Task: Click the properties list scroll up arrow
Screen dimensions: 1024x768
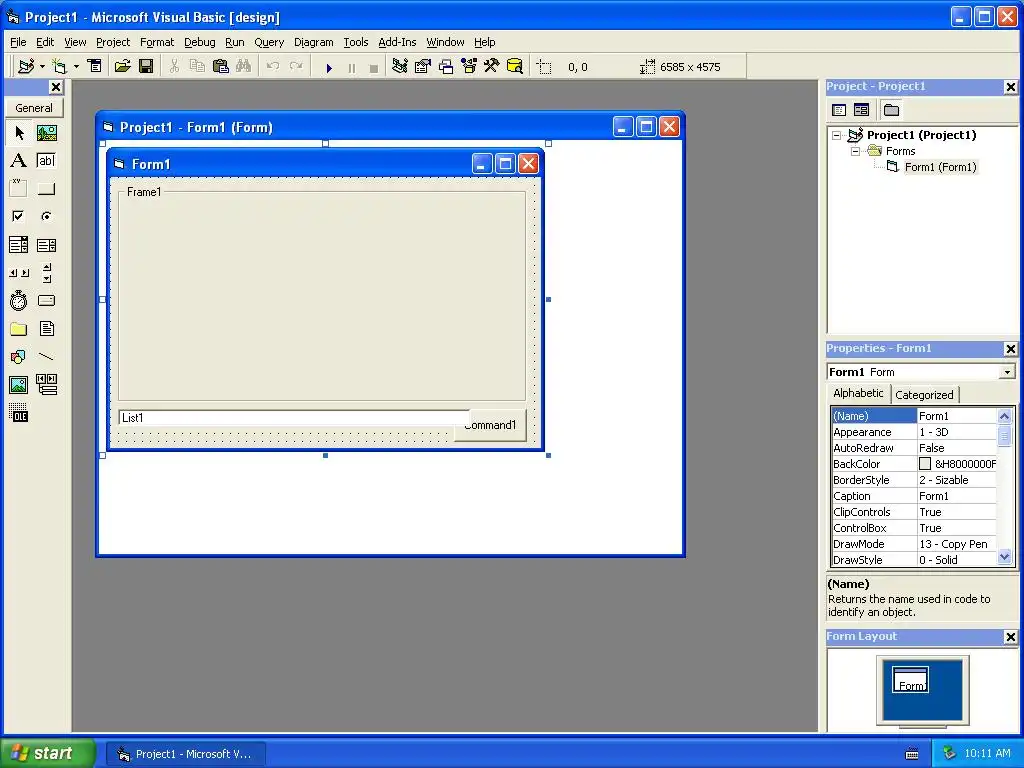Action: [x=1004, y=416]
